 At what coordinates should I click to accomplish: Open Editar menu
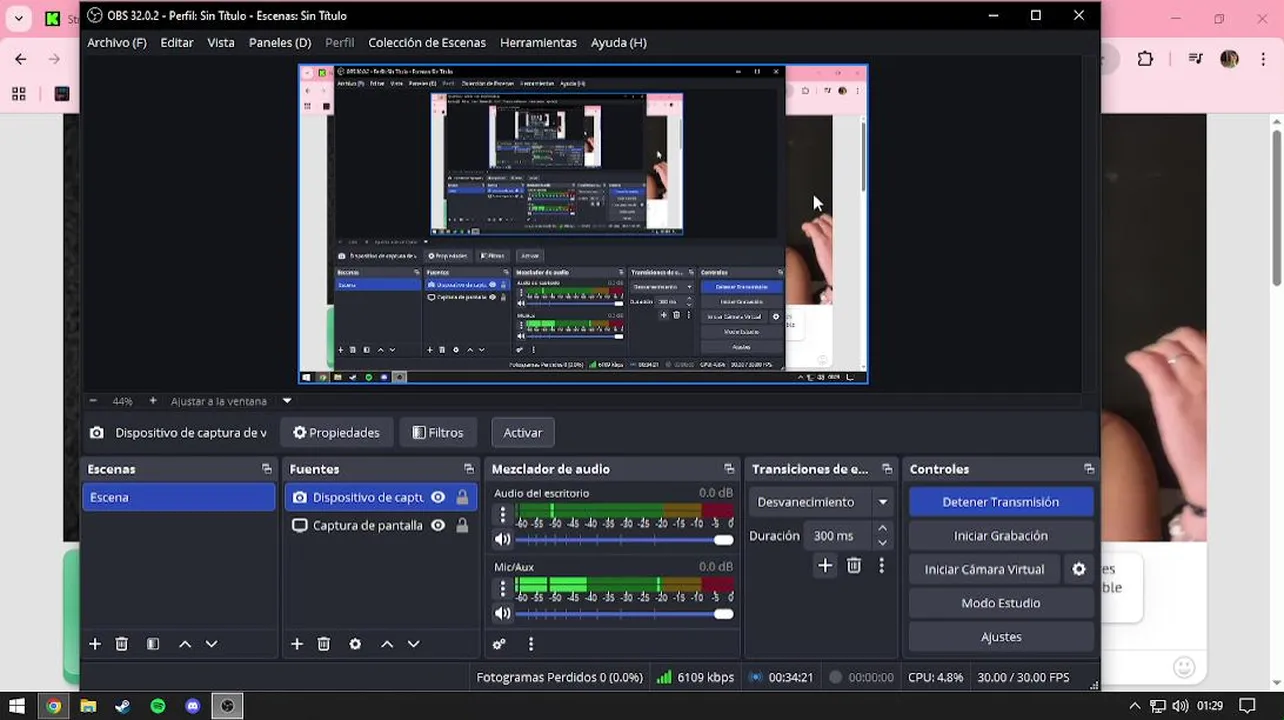click(x=177, y=42)
